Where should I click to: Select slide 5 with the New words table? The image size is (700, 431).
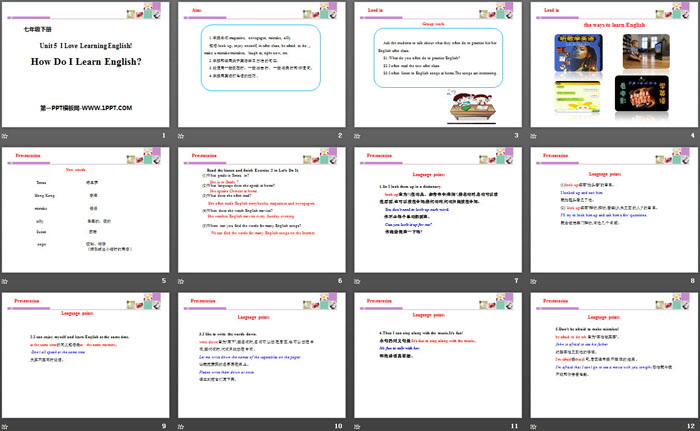86,209
